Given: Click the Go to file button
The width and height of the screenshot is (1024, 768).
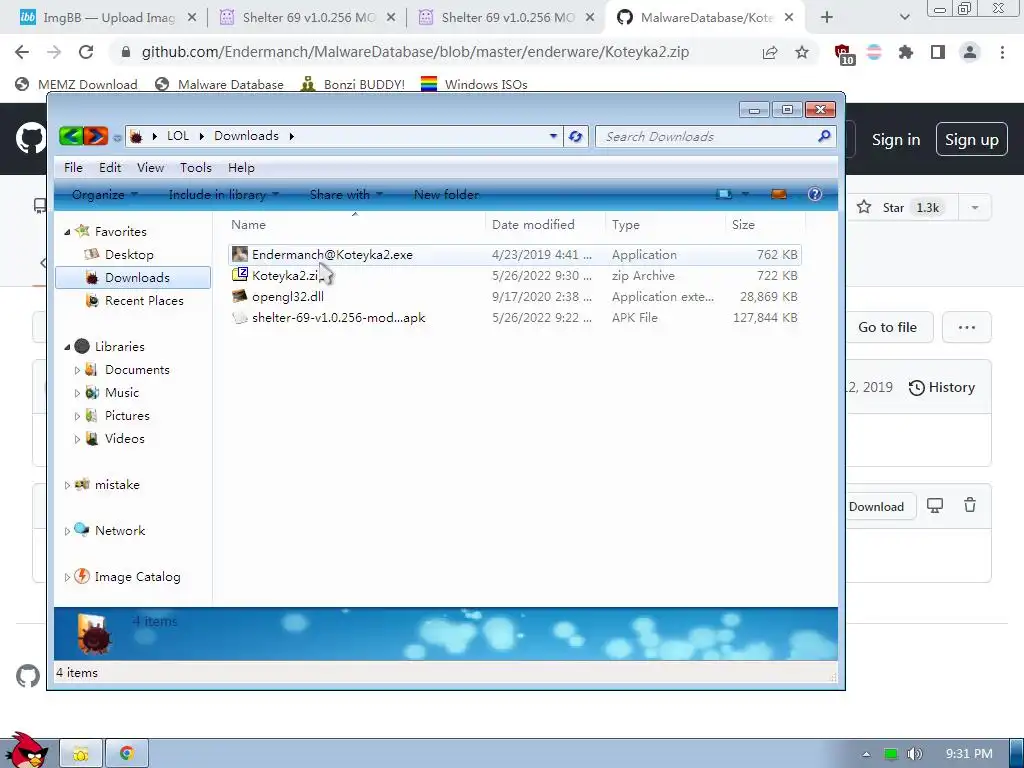Looking at the screenshot, I should click(887, 327).
